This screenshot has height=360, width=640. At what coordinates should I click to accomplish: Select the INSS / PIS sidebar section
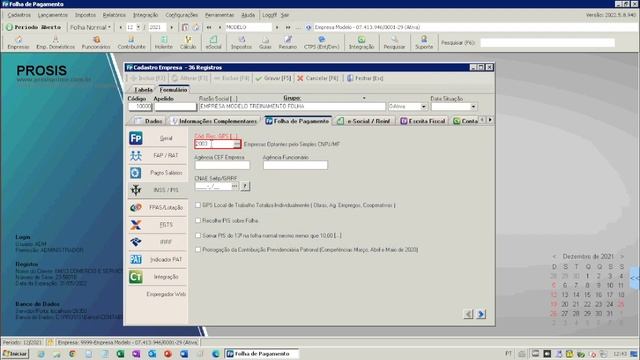pos(158,190)
